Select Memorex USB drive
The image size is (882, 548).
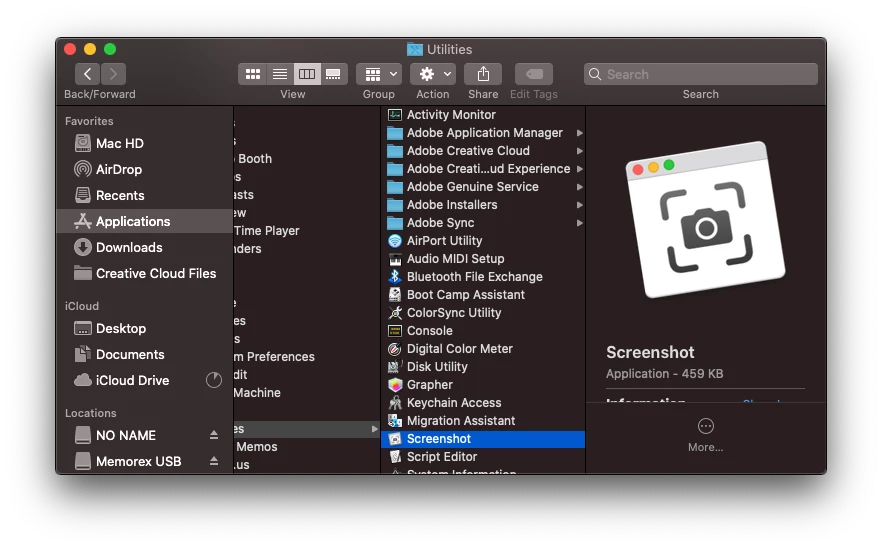pyautogui.click(x=145, y=461)
